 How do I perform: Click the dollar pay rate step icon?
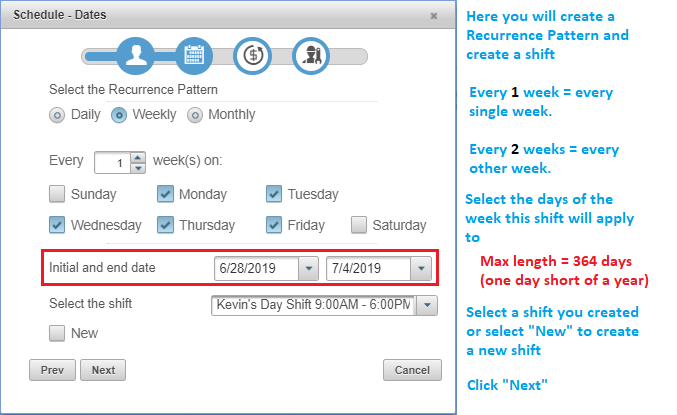point(253,56)
